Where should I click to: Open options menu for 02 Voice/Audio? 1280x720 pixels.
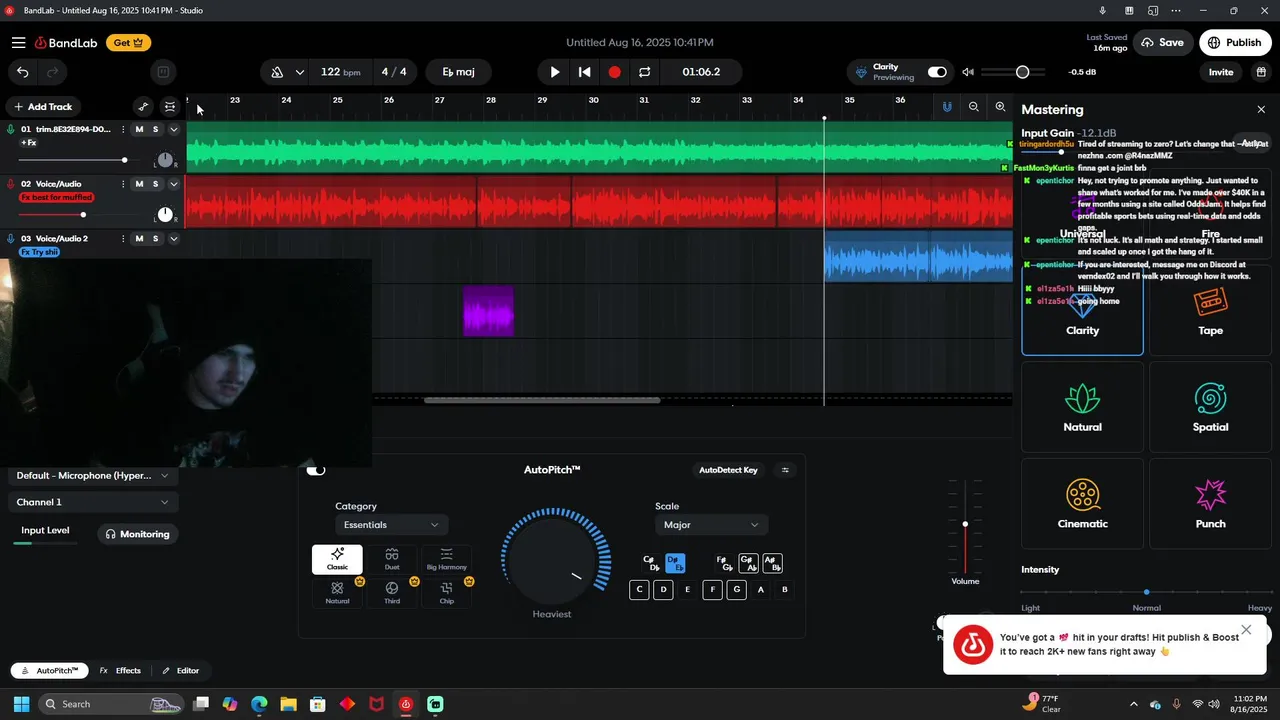(x=123, y=184)
